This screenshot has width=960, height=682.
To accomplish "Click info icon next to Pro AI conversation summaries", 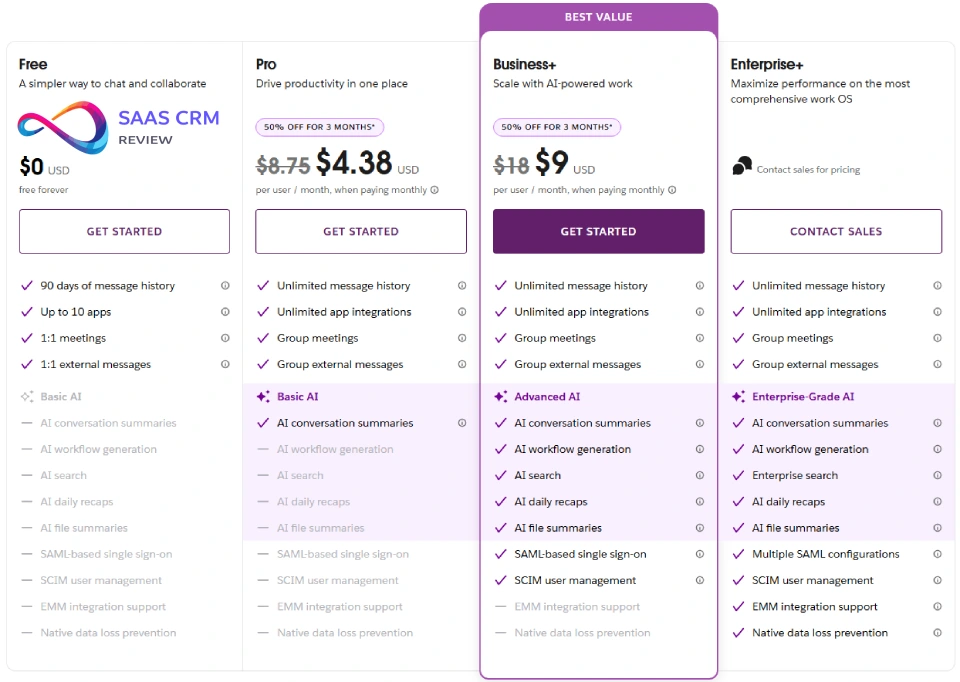I will 462,423.
